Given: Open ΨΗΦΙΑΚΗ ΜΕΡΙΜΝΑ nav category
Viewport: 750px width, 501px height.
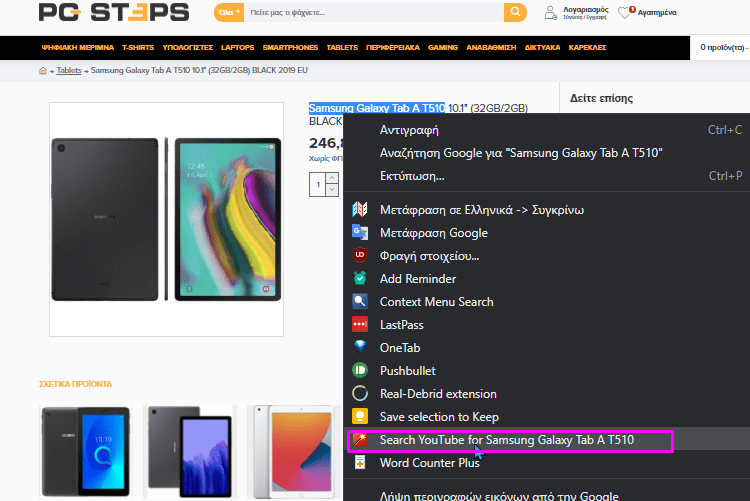Looking at the screenshot, I should coord(77,47).
